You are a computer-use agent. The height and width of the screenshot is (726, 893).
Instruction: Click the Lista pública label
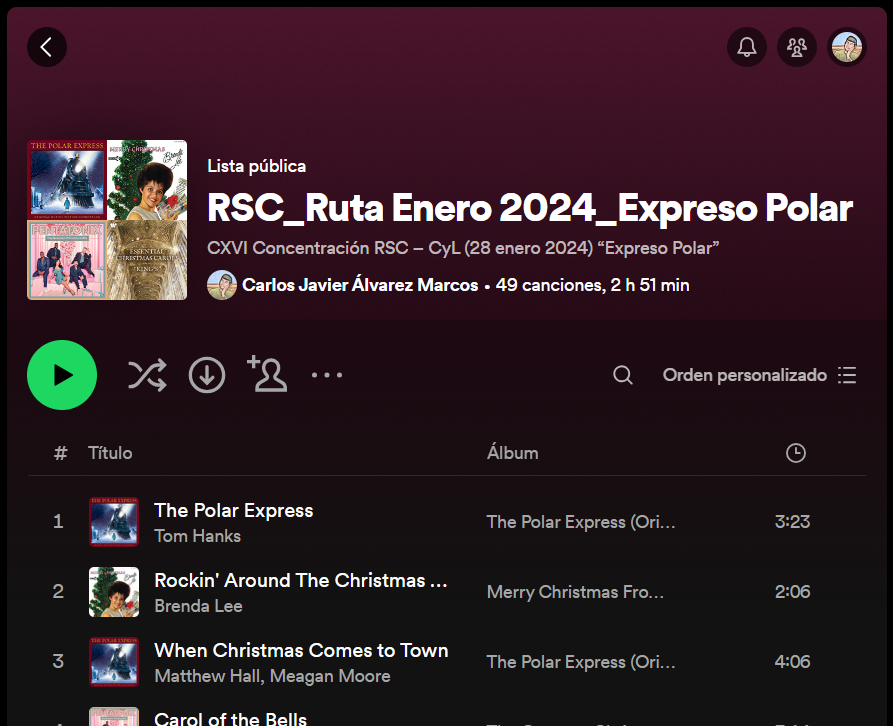tap(257, 166)
